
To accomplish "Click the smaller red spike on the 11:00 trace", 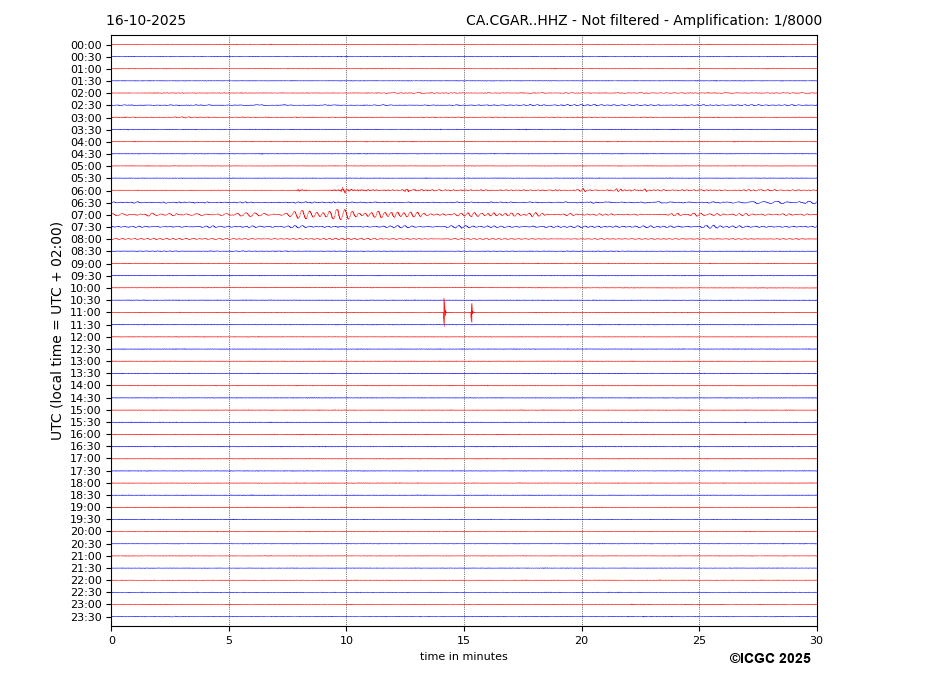I will [x=471, y=312].
